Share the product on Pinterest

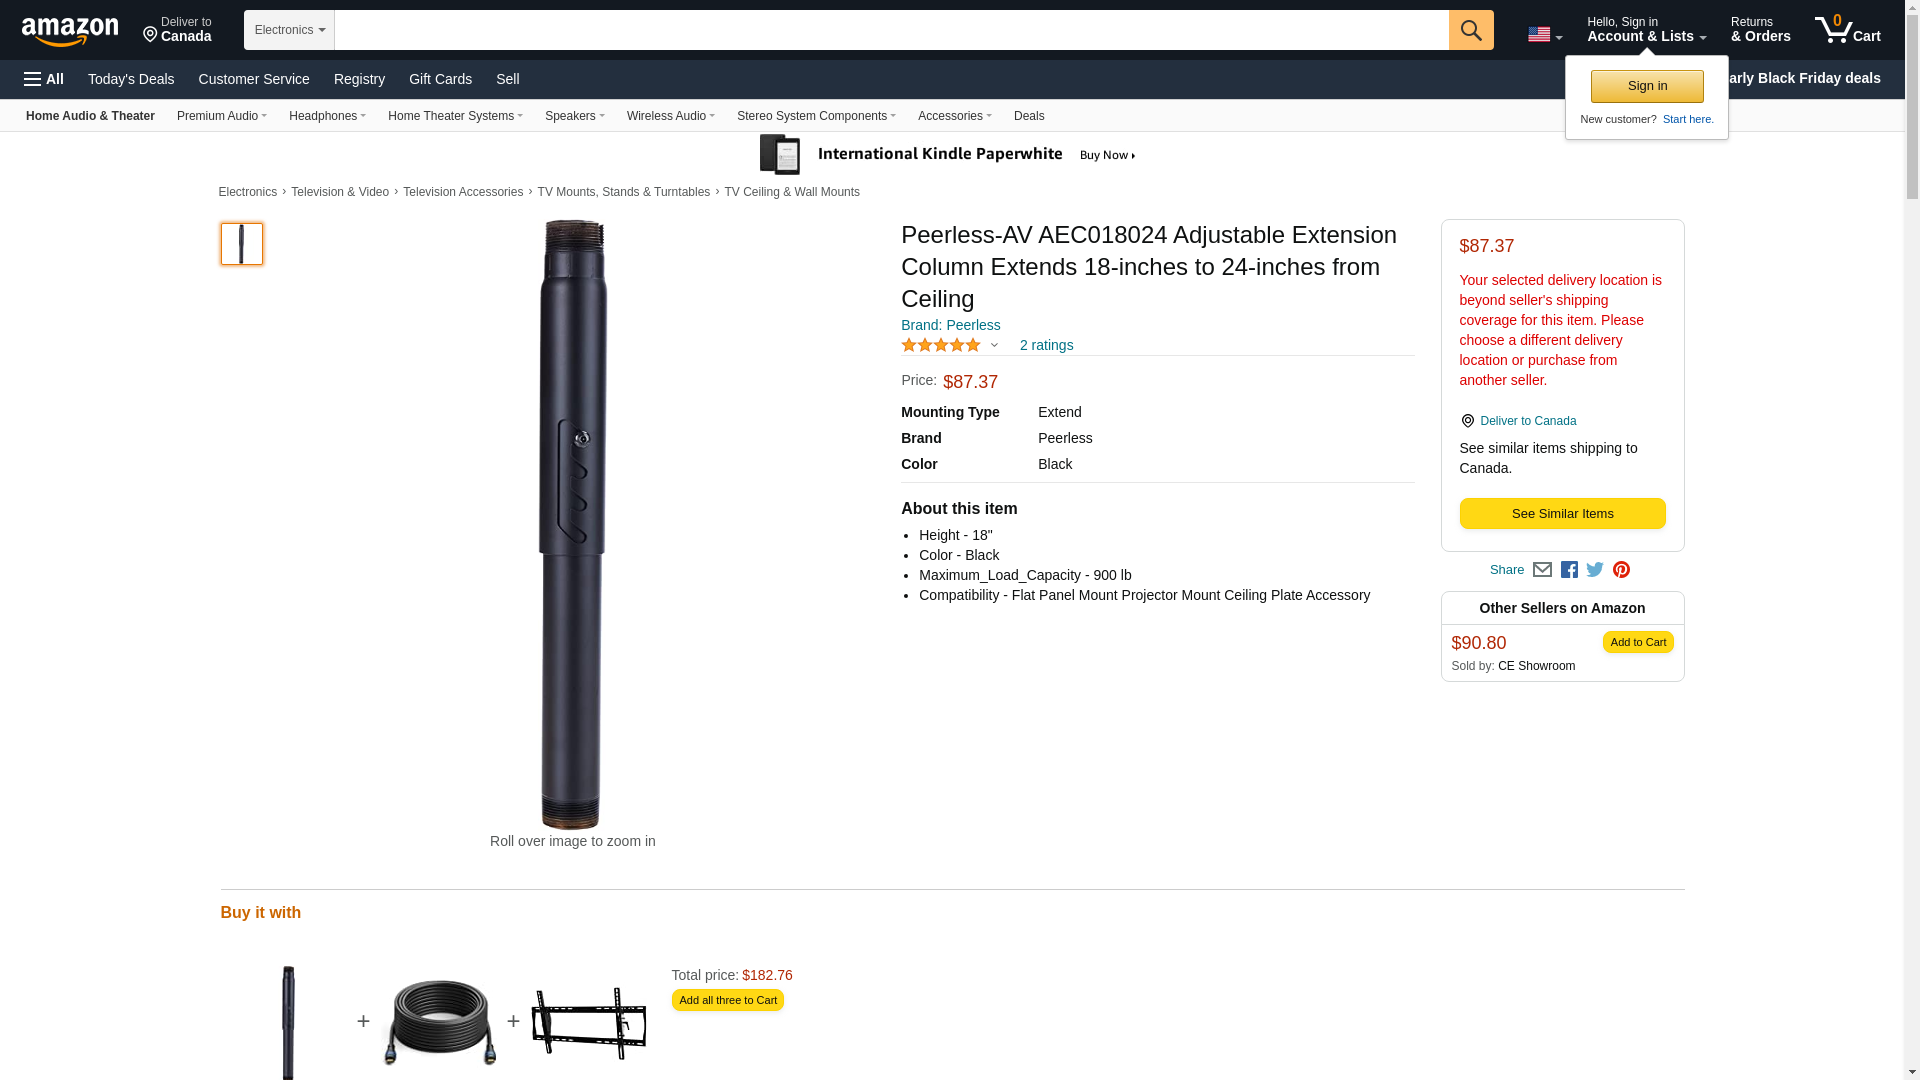[1621, 570]
